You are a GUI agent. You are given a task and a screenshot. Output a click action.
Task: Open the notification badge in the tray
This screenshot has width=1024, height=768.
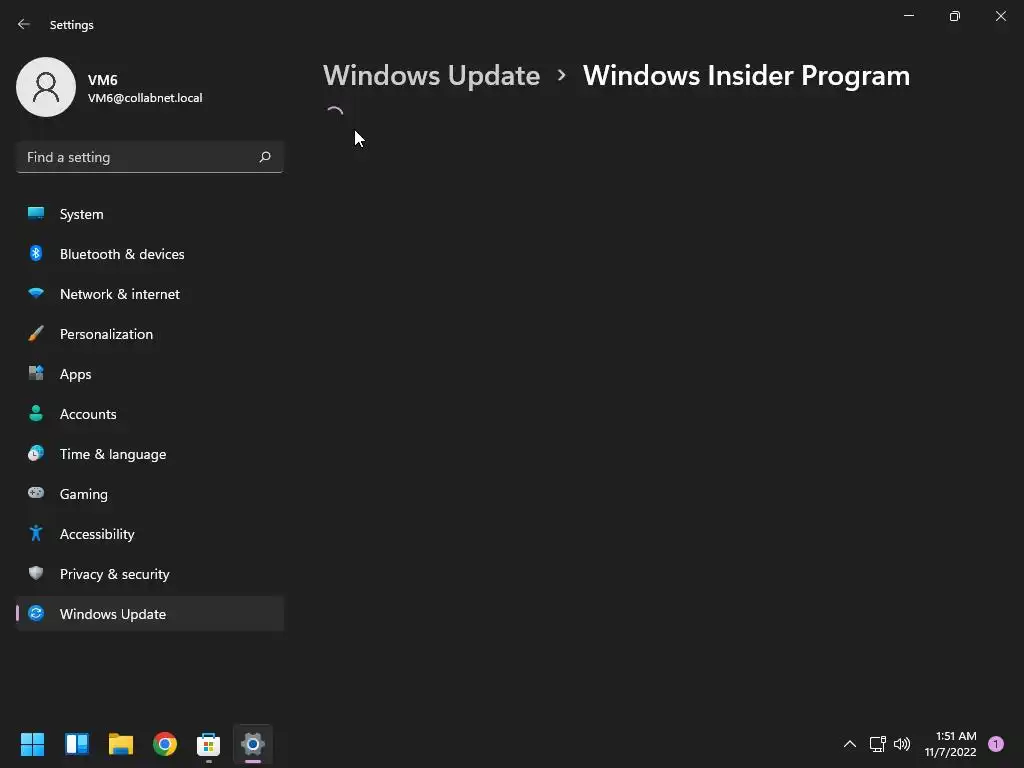996,744
